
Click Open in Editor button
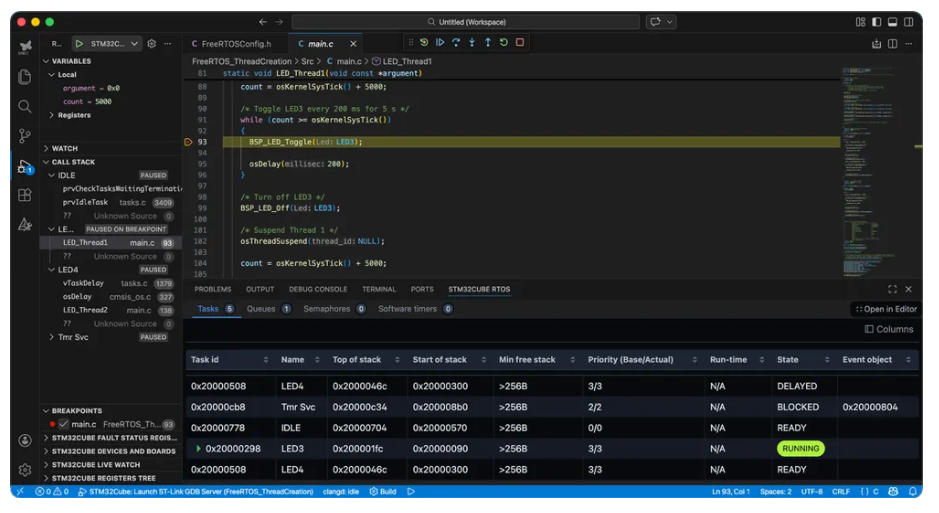[886, 309]
